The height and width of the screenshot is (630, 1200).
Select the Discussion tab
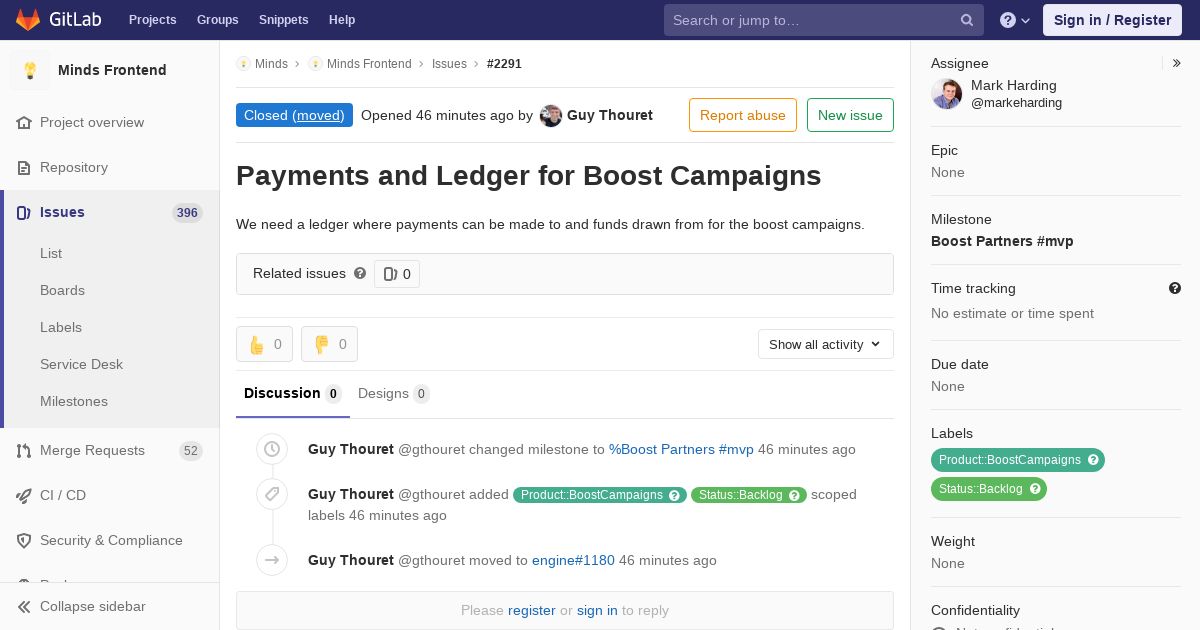pos(293,393)
